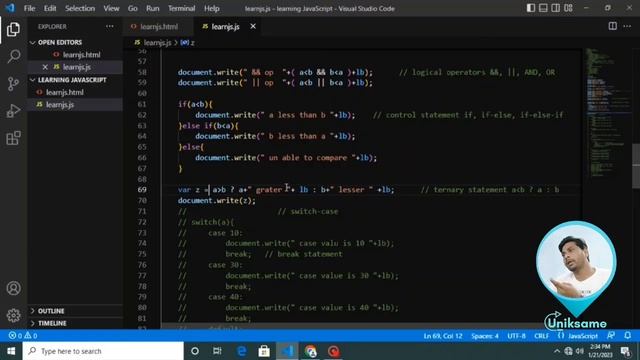Click UTF-8 encoding in status bar
The height and width of the screenshot is (360, 640).
pyautogui.click(x=517, y=336)
